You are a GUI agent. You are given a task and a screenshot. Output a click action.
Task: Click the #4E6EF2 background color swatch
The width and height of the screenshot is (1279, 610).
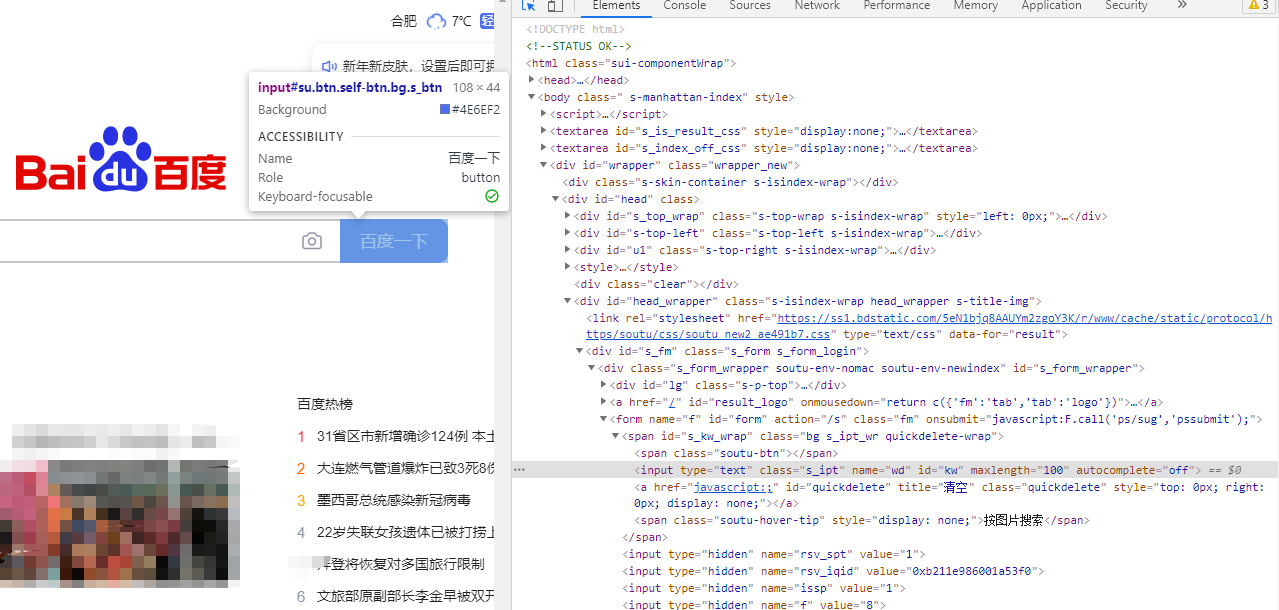tap(445, 109)
